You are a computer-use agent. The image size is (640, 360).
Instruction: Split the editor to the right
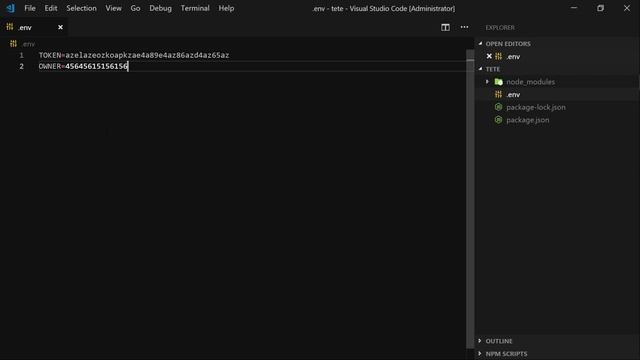pos(445,27)
